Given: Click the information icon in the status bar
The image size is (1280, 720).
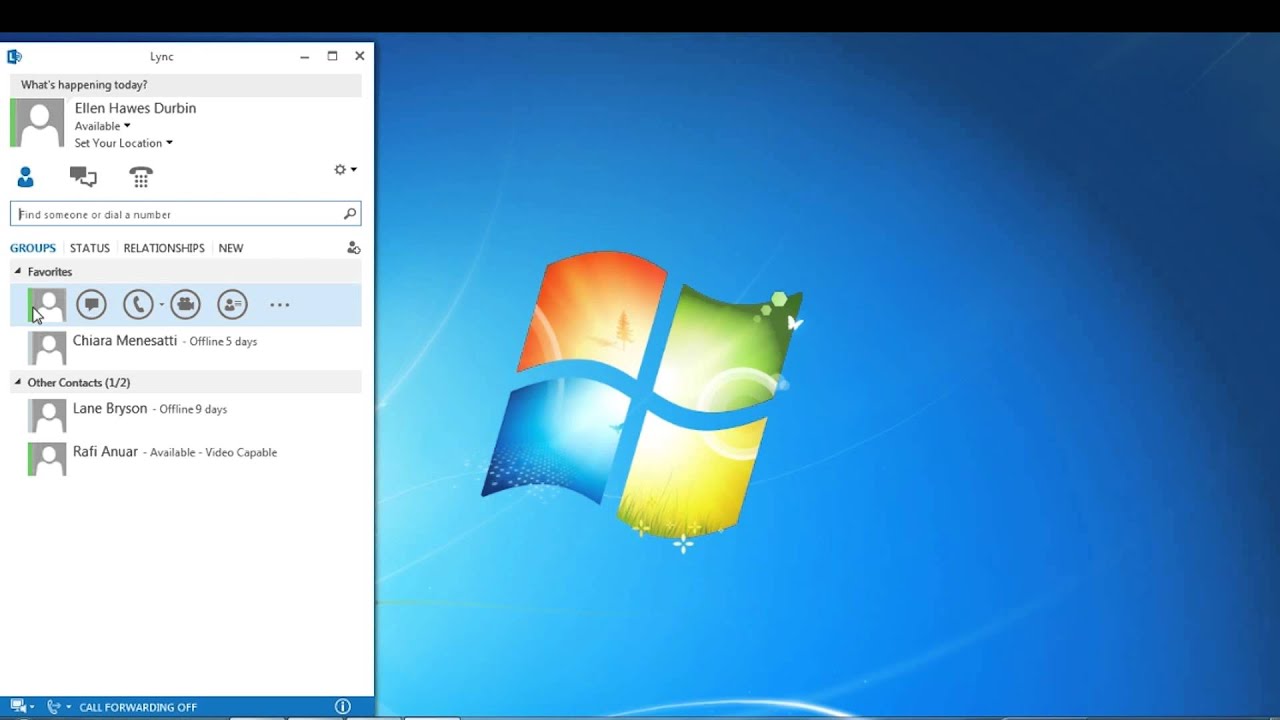Looking at the screenshot, I should coord(343,706).
